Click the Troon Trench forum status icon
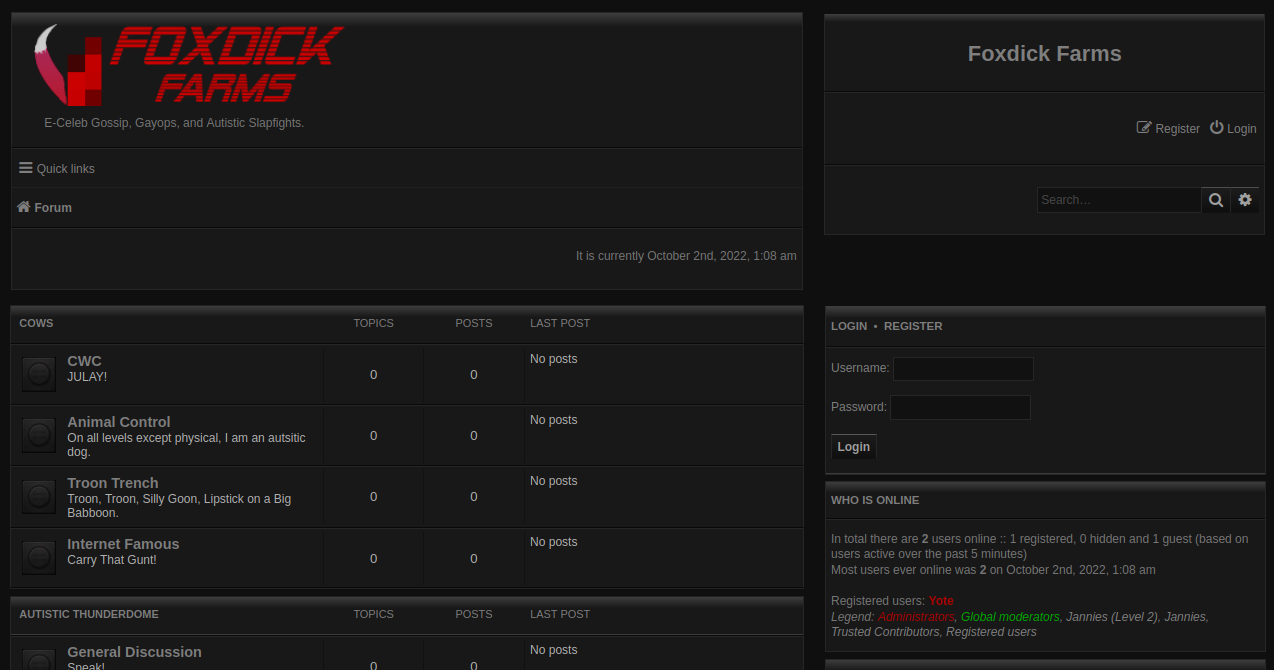This screenshot has width=1274, height=670. [39, 496]
